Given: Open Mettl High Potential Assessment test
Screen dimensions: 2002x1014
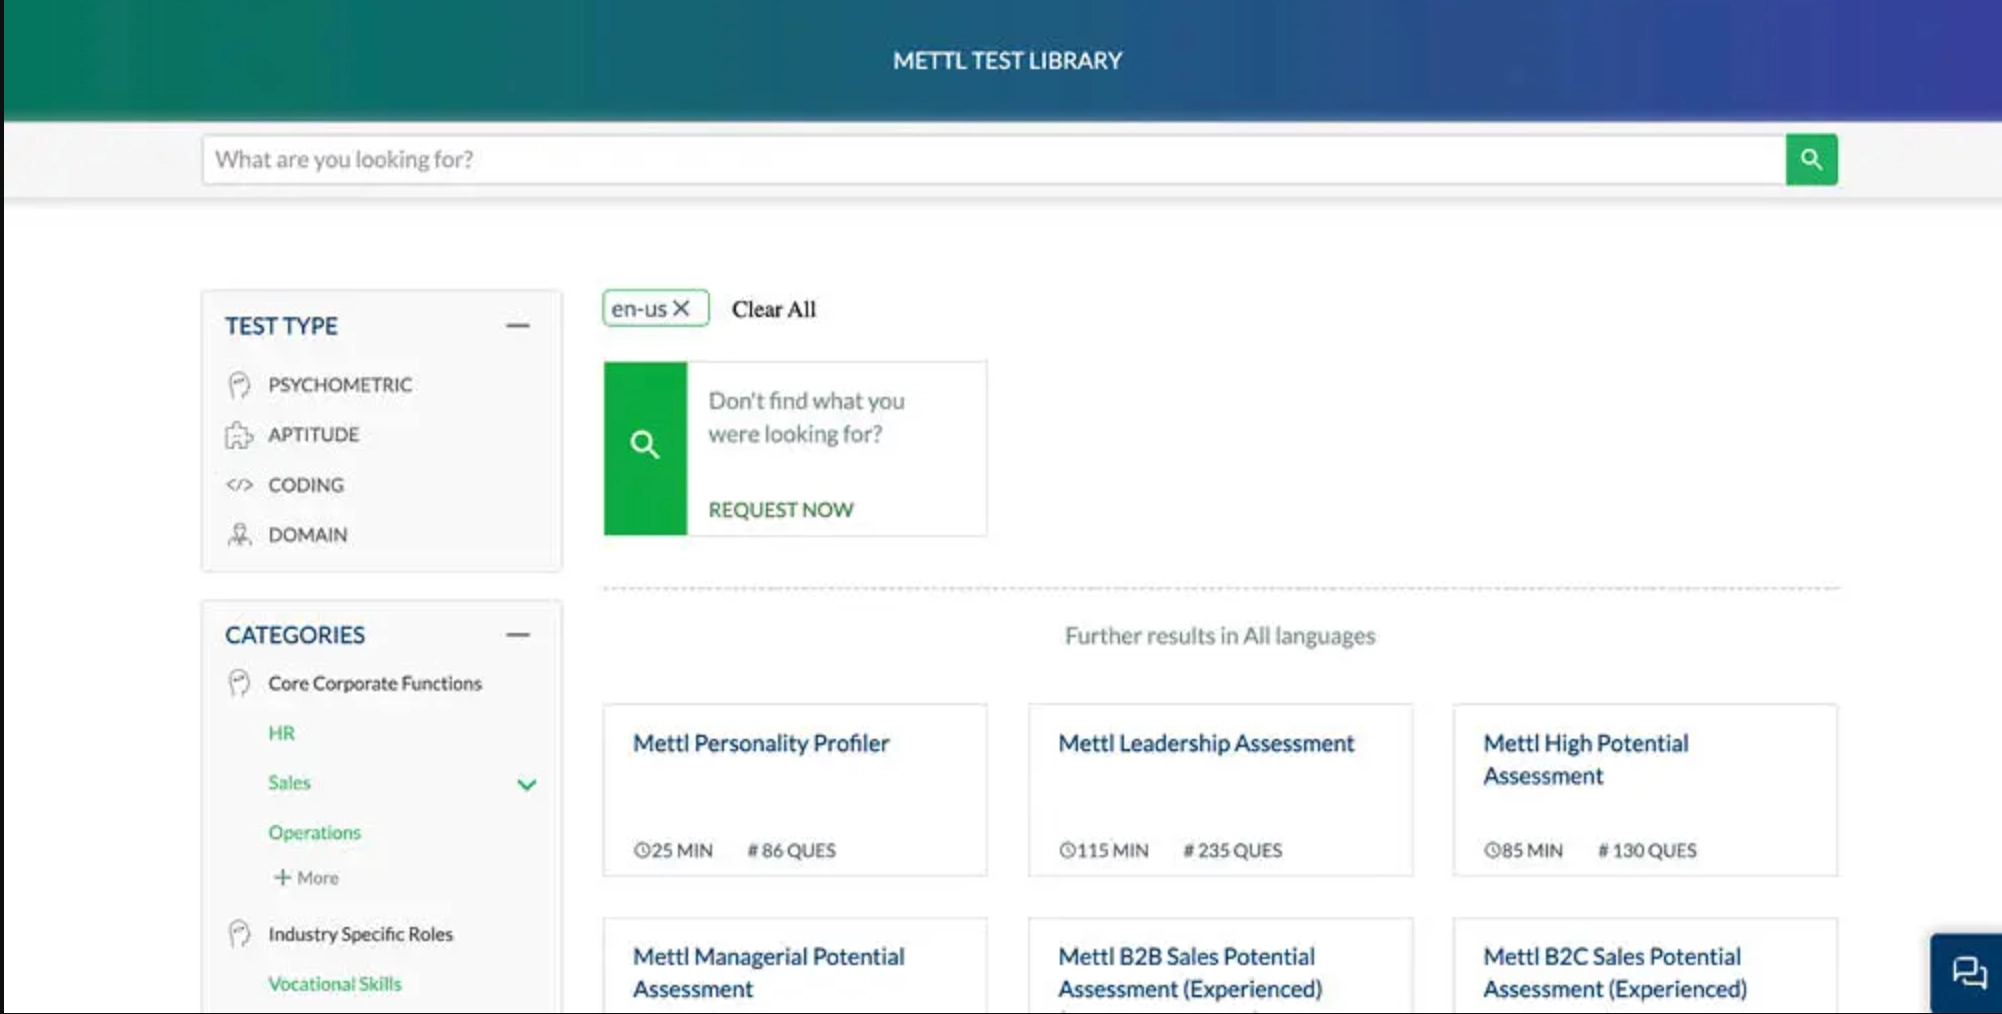Looking at the screenshot, I should [x=1585, y=760].
